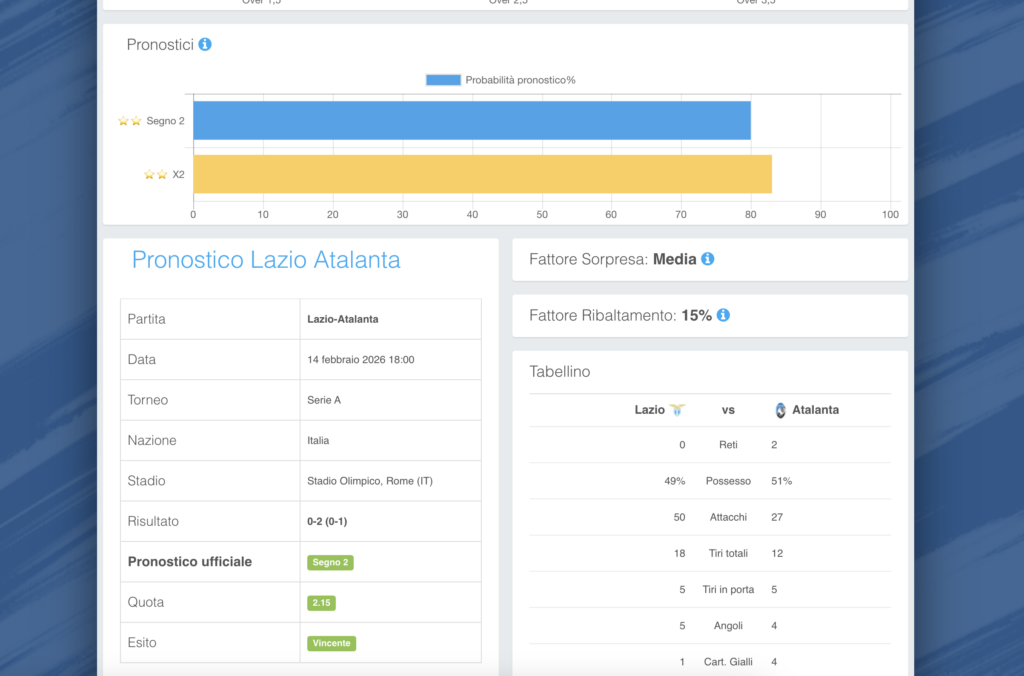
Task: Click the Tabellino section title
Action: click(559, 372)
